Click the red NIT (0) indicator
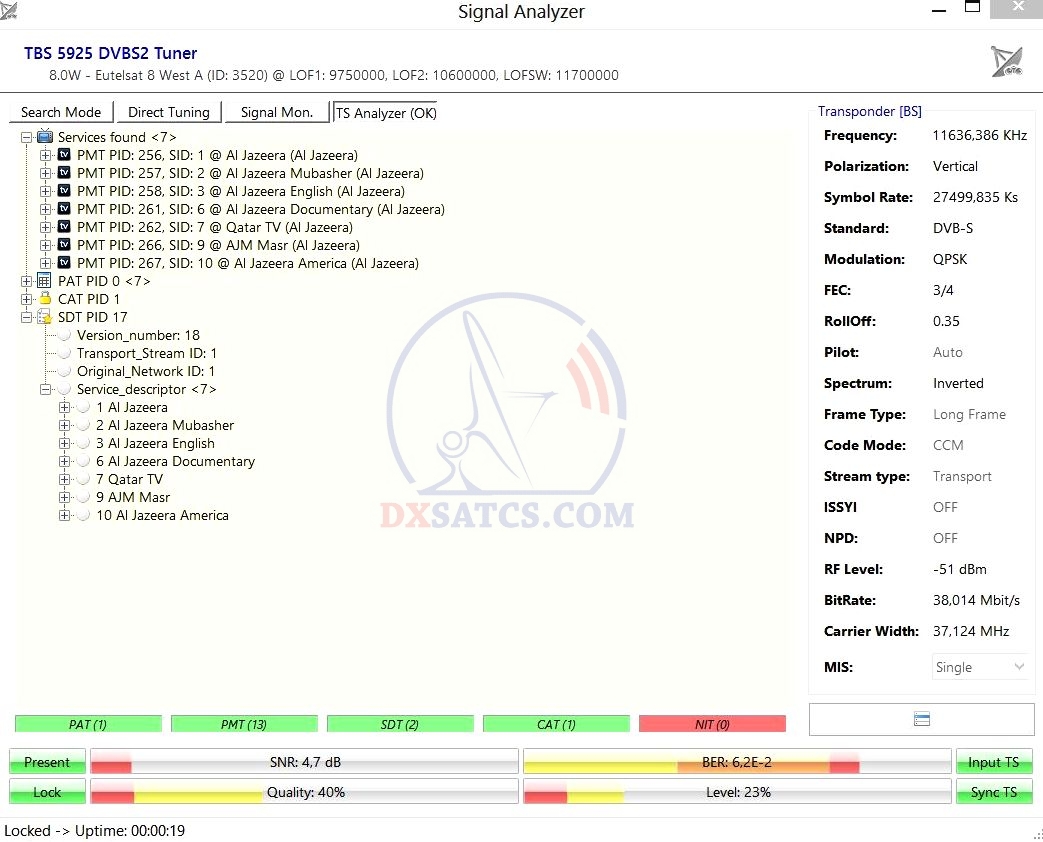1043x842 pixels. (x=712, y=724)
